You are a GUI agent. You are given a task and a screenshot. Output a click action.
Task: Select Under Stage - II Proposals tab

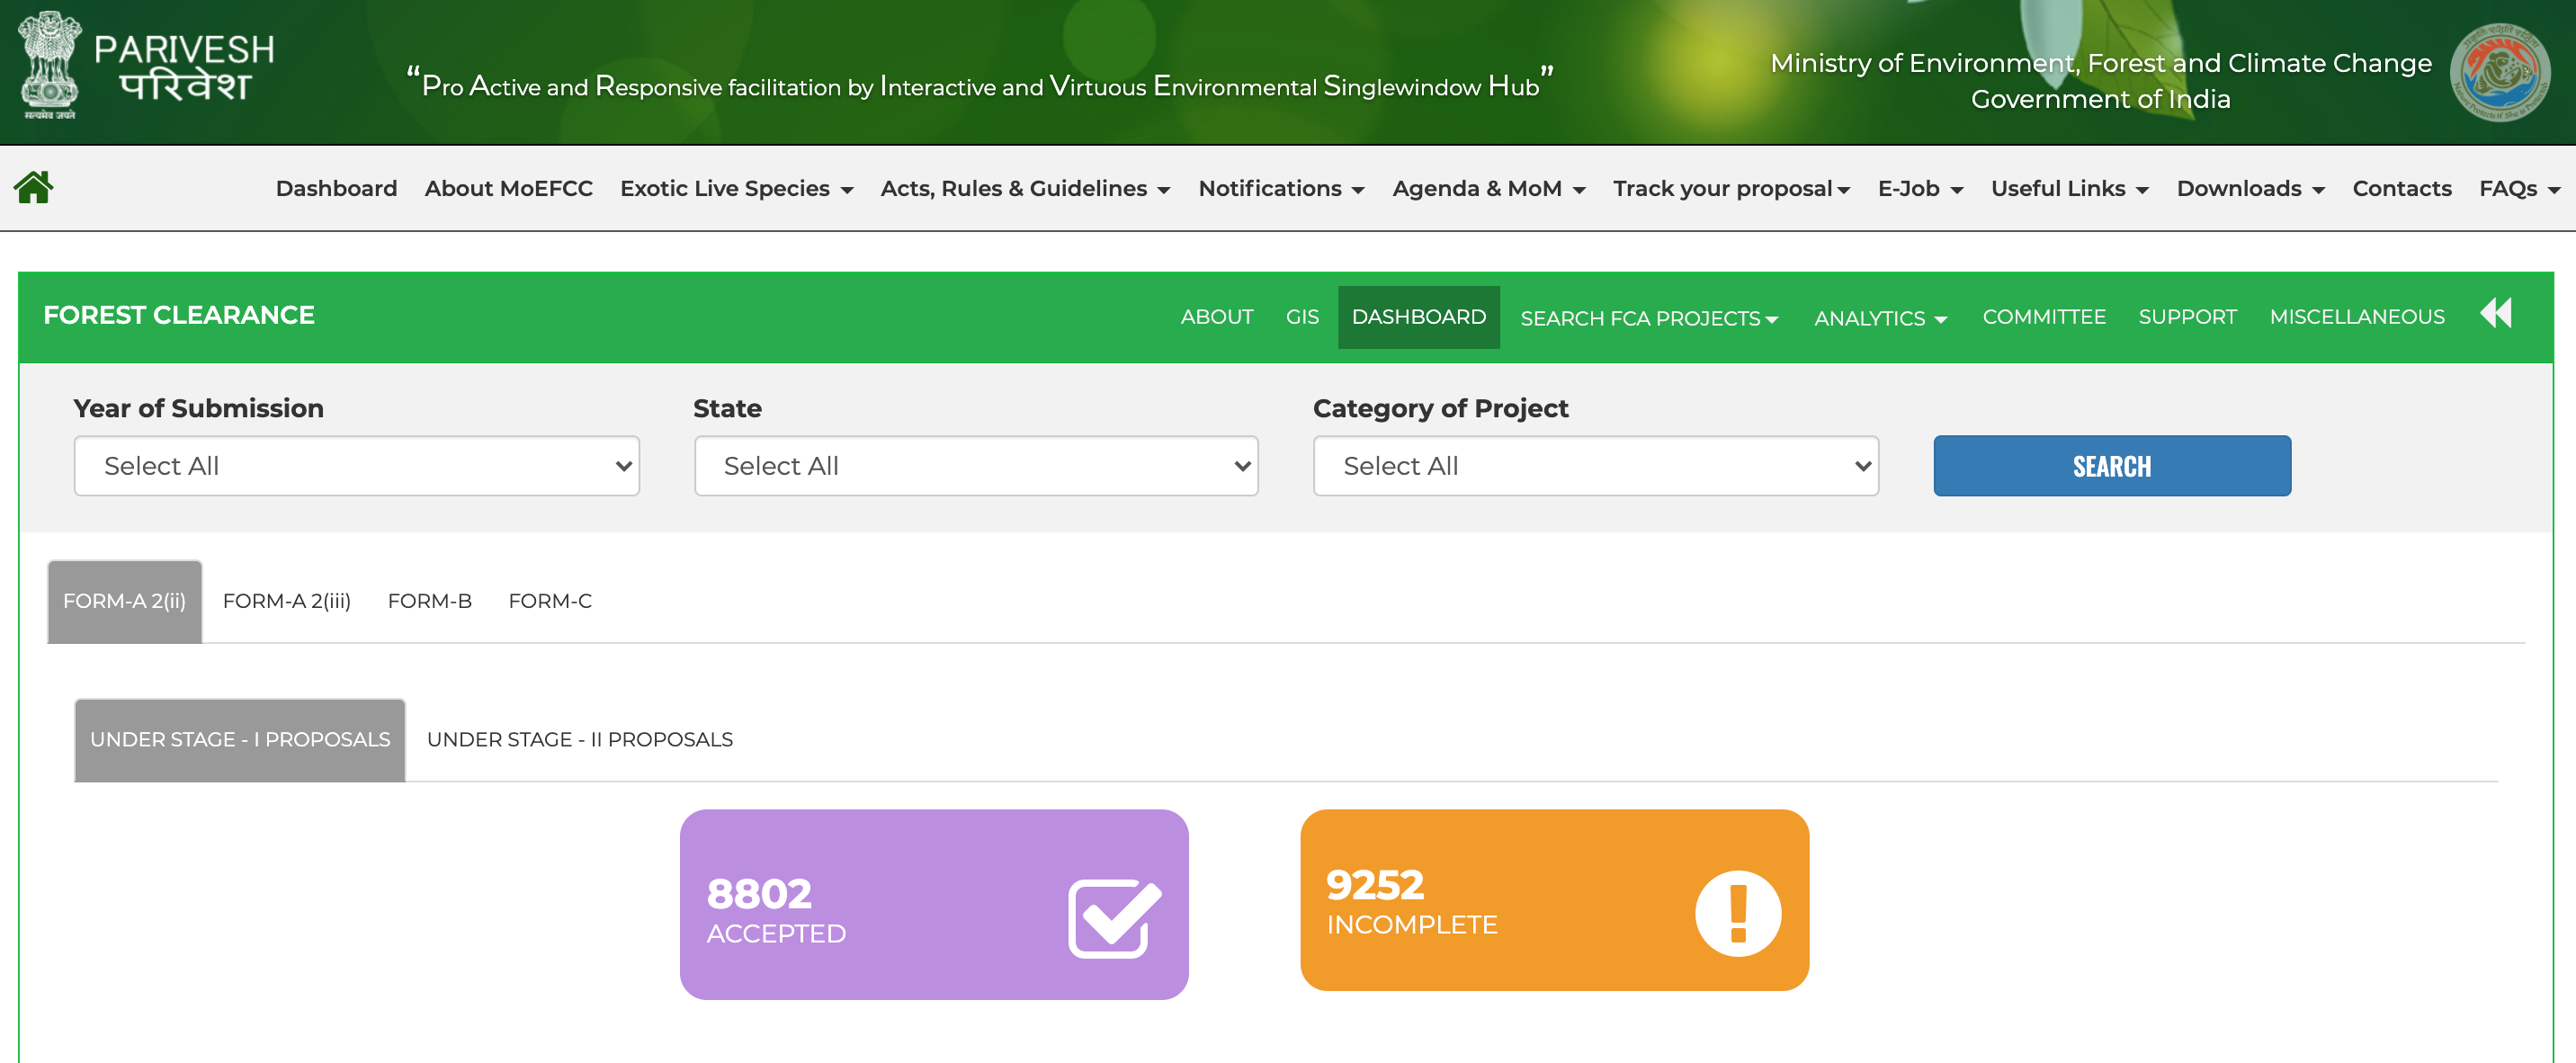pyautogui.click(x=579, y=740)
